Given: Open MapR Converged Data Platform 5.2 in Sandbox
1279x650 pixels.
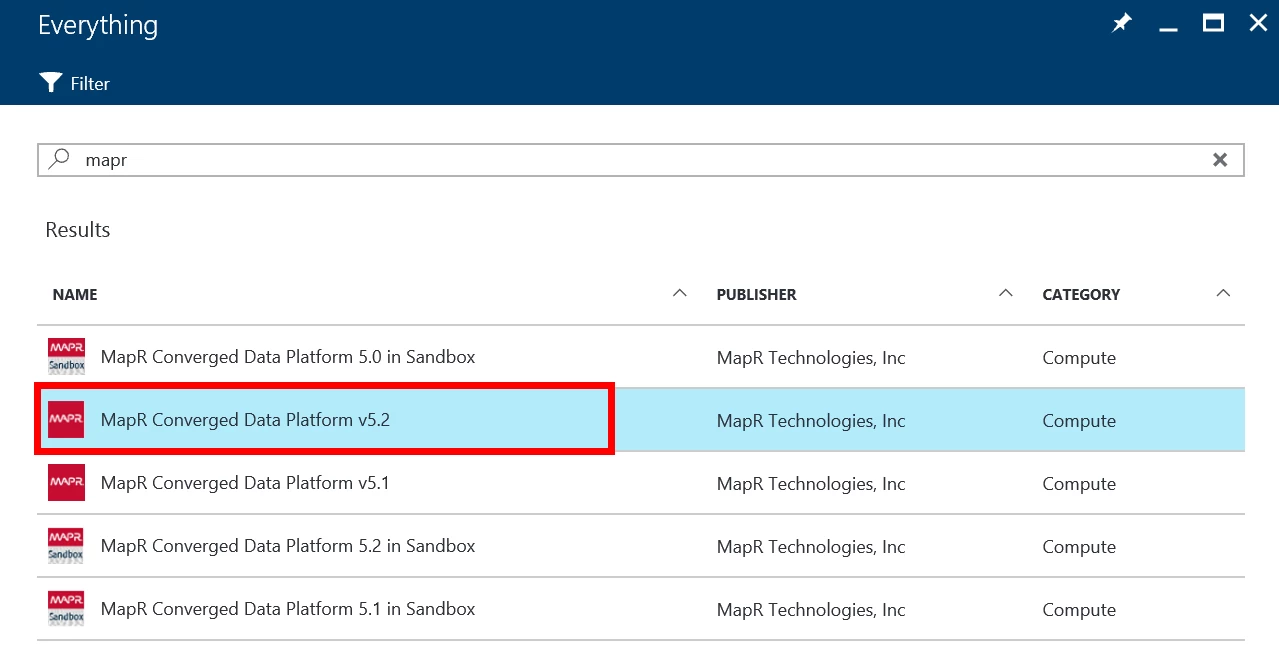Looking at the screenshot, I should tap(288, 546).
